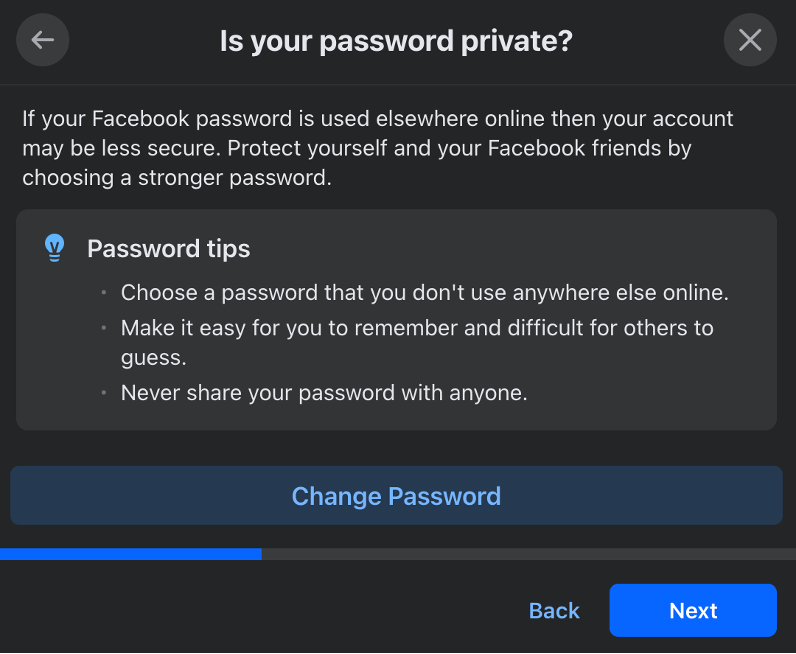Viewport: 796px width, 654px height.
Task: Click the bullet before "Choose a password"
Action: click(104, 292)
